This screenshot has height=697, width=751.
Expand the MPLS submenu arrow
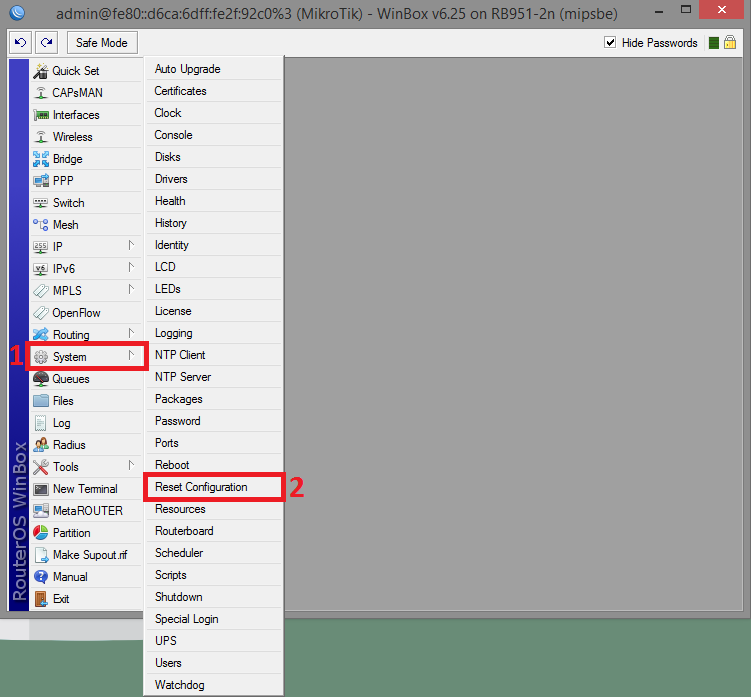[131, 289]
